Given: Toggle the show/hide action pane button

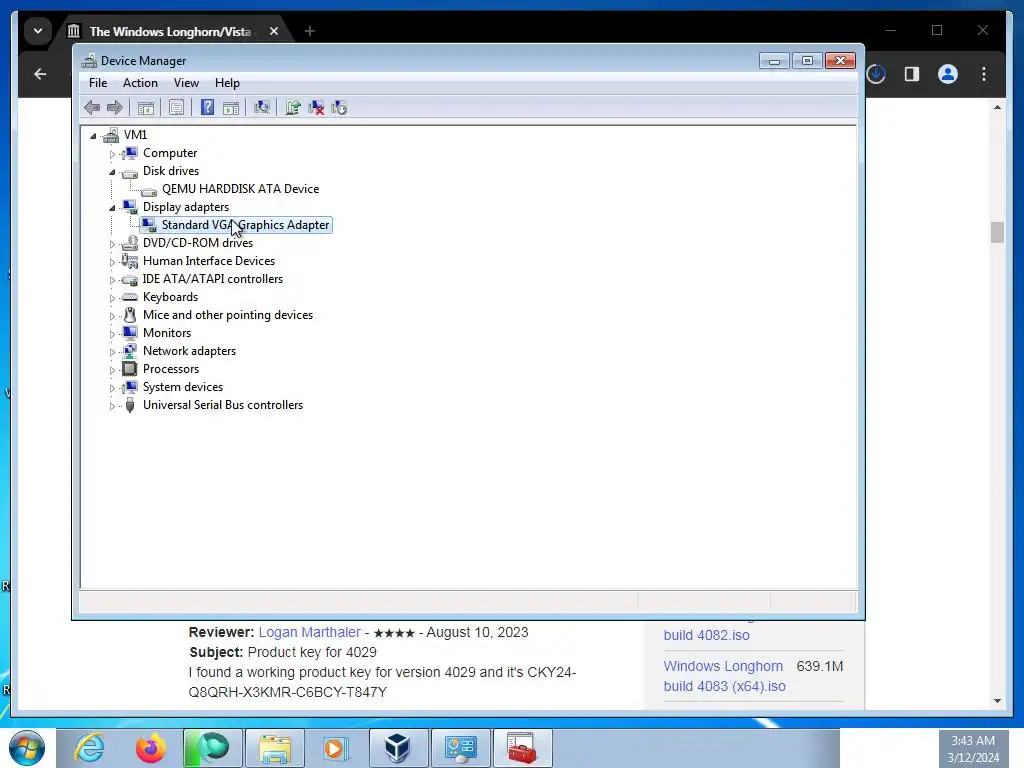Looking at the screenshot, I should pyautogui.click(x=231, y=108).
